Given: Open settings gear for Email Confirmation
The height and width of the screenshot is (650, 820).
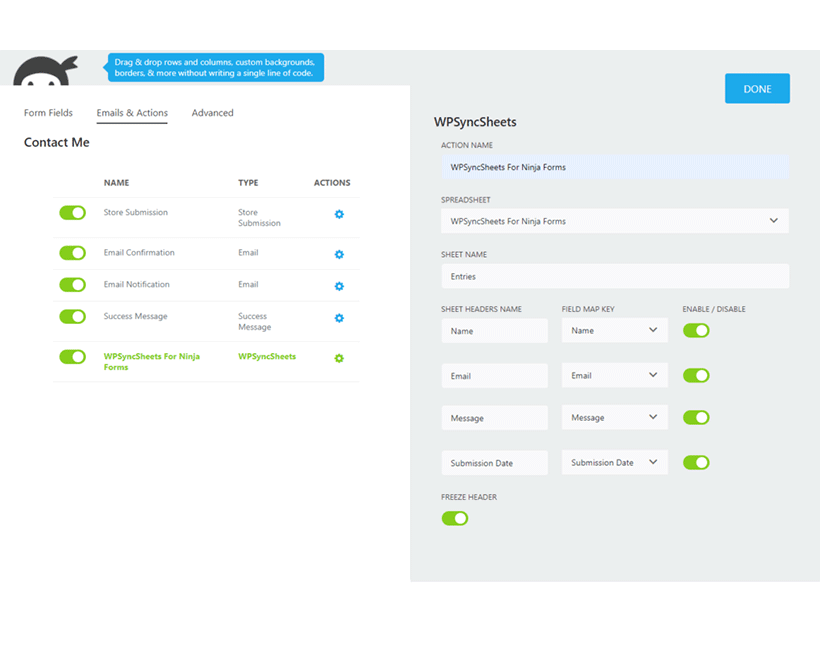Looking at the screenshot, I should point(339,254).
